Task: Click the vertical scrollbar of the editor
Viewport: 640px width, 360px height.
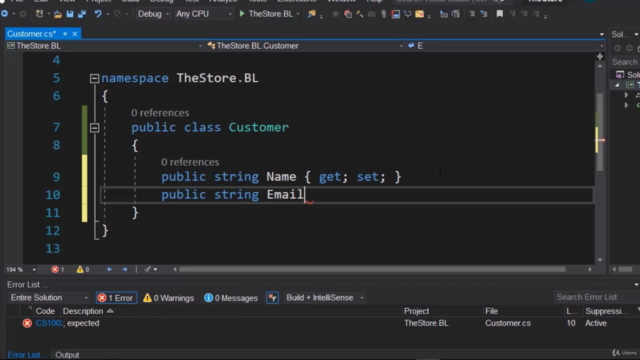Action: pyautogui.click(x=600, y=131)
